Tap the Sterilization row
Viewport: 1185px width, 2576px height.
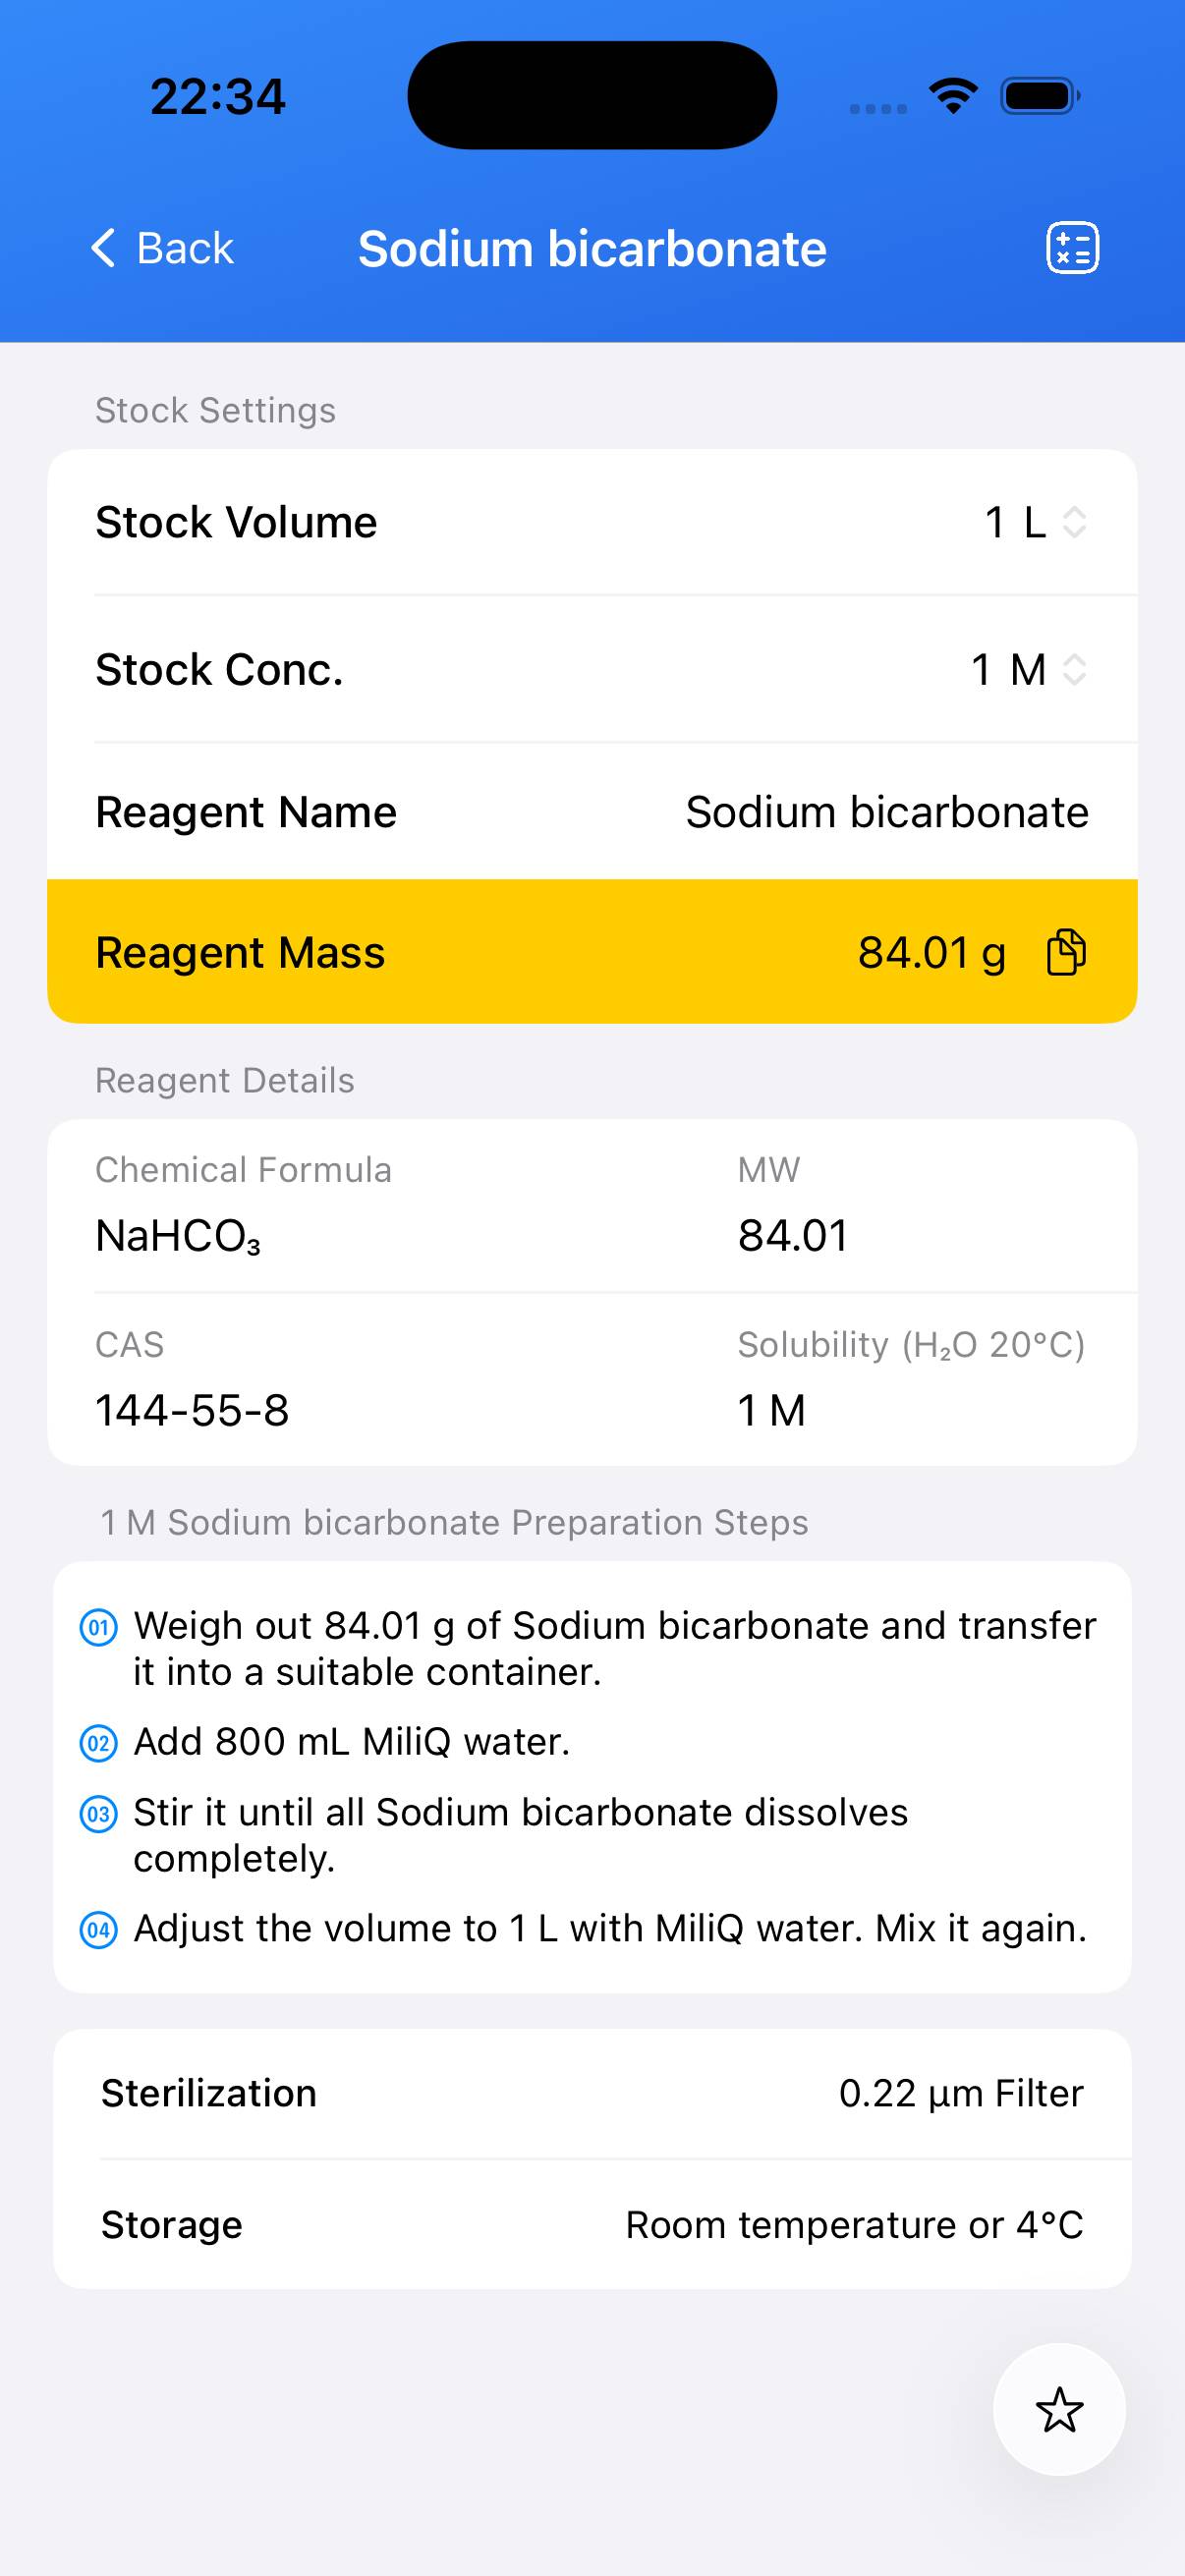coord(592,2093)
